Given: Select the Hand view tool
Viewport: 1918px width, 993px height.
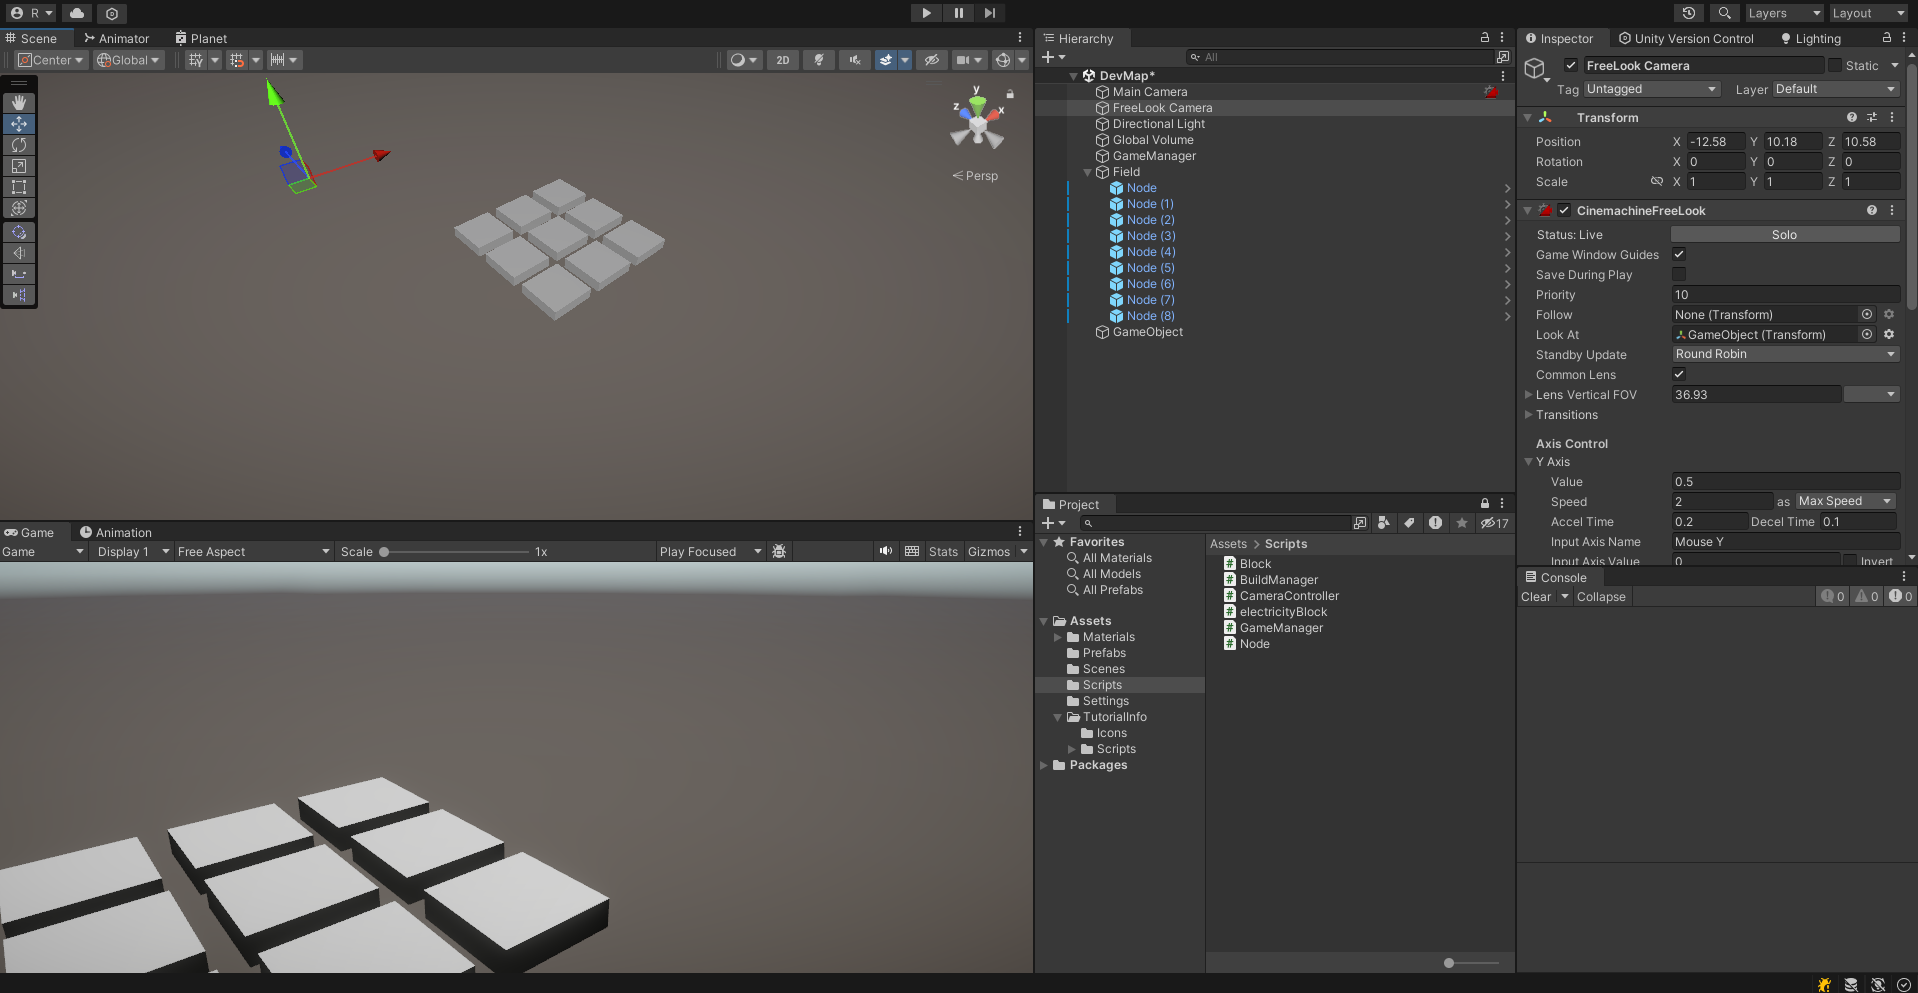Looking at the screenshot, I should 19,103.
